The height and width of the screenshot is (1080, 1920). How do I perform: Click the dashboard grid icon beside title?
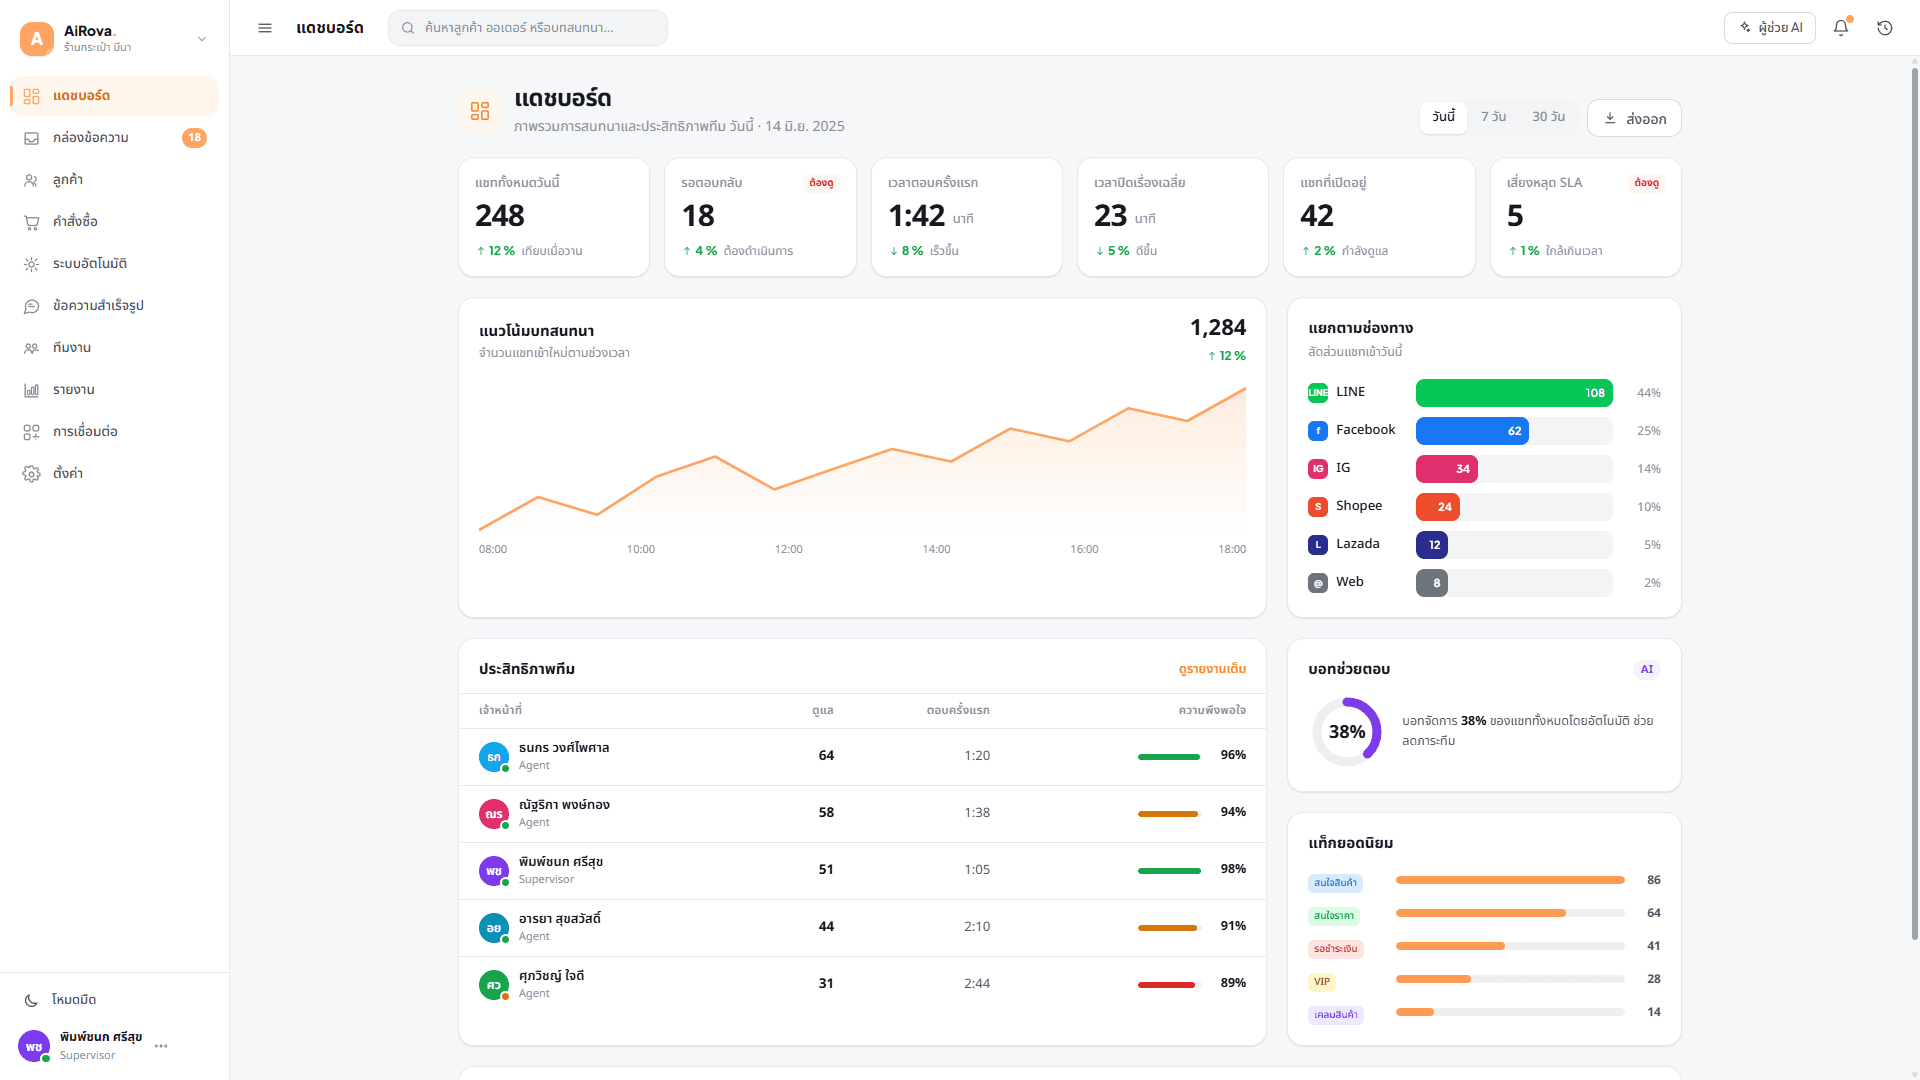click(x=480, y=111)
